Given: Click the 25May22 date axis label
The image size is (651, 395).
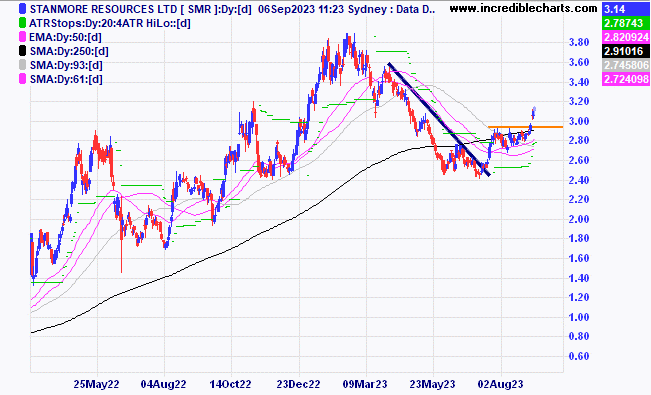Looking at the screenshot, I should click(x=96, y=384).
